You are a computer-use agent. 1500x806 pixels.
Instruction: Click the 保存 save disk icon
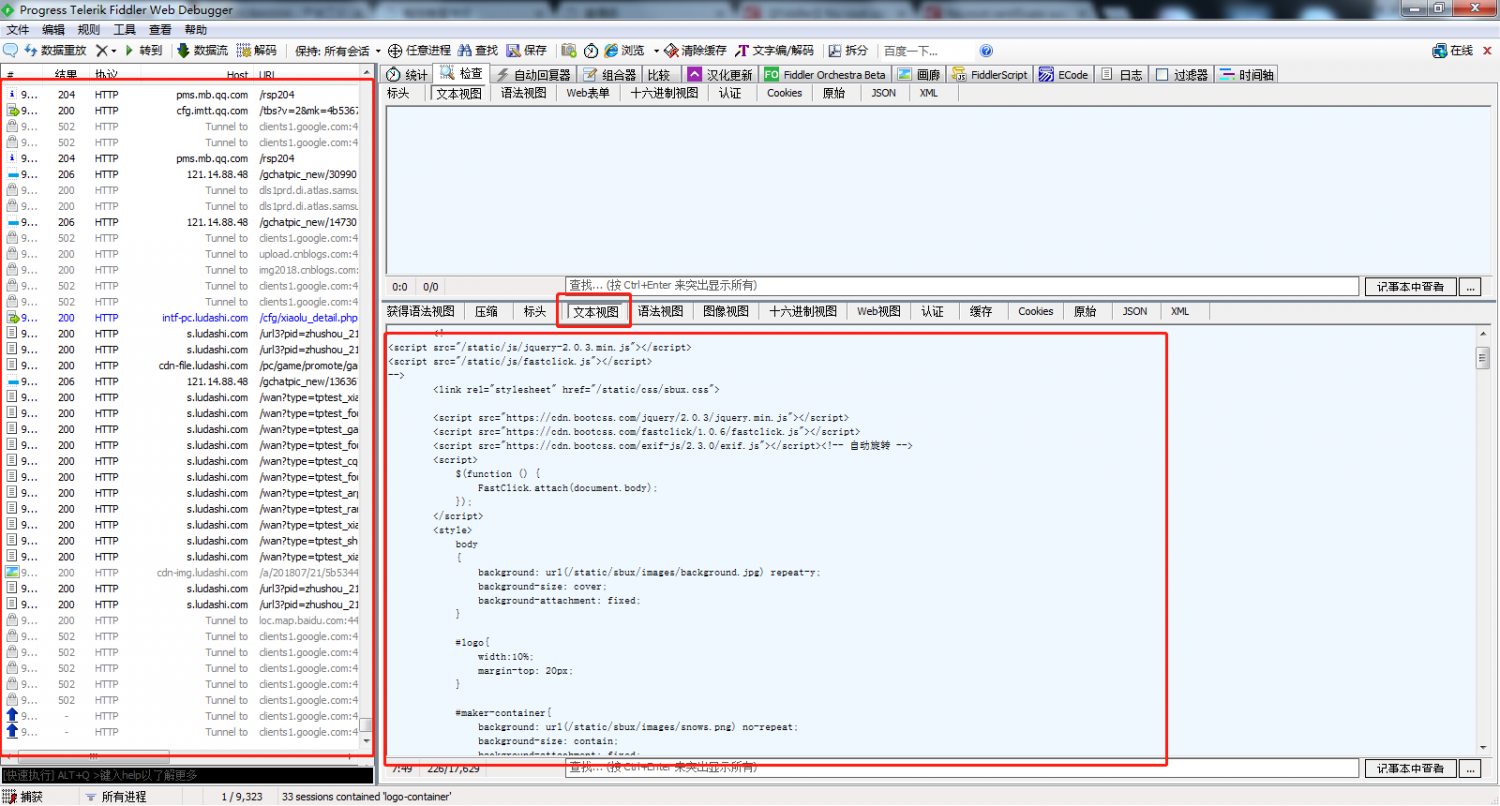(x=527, y=50)
